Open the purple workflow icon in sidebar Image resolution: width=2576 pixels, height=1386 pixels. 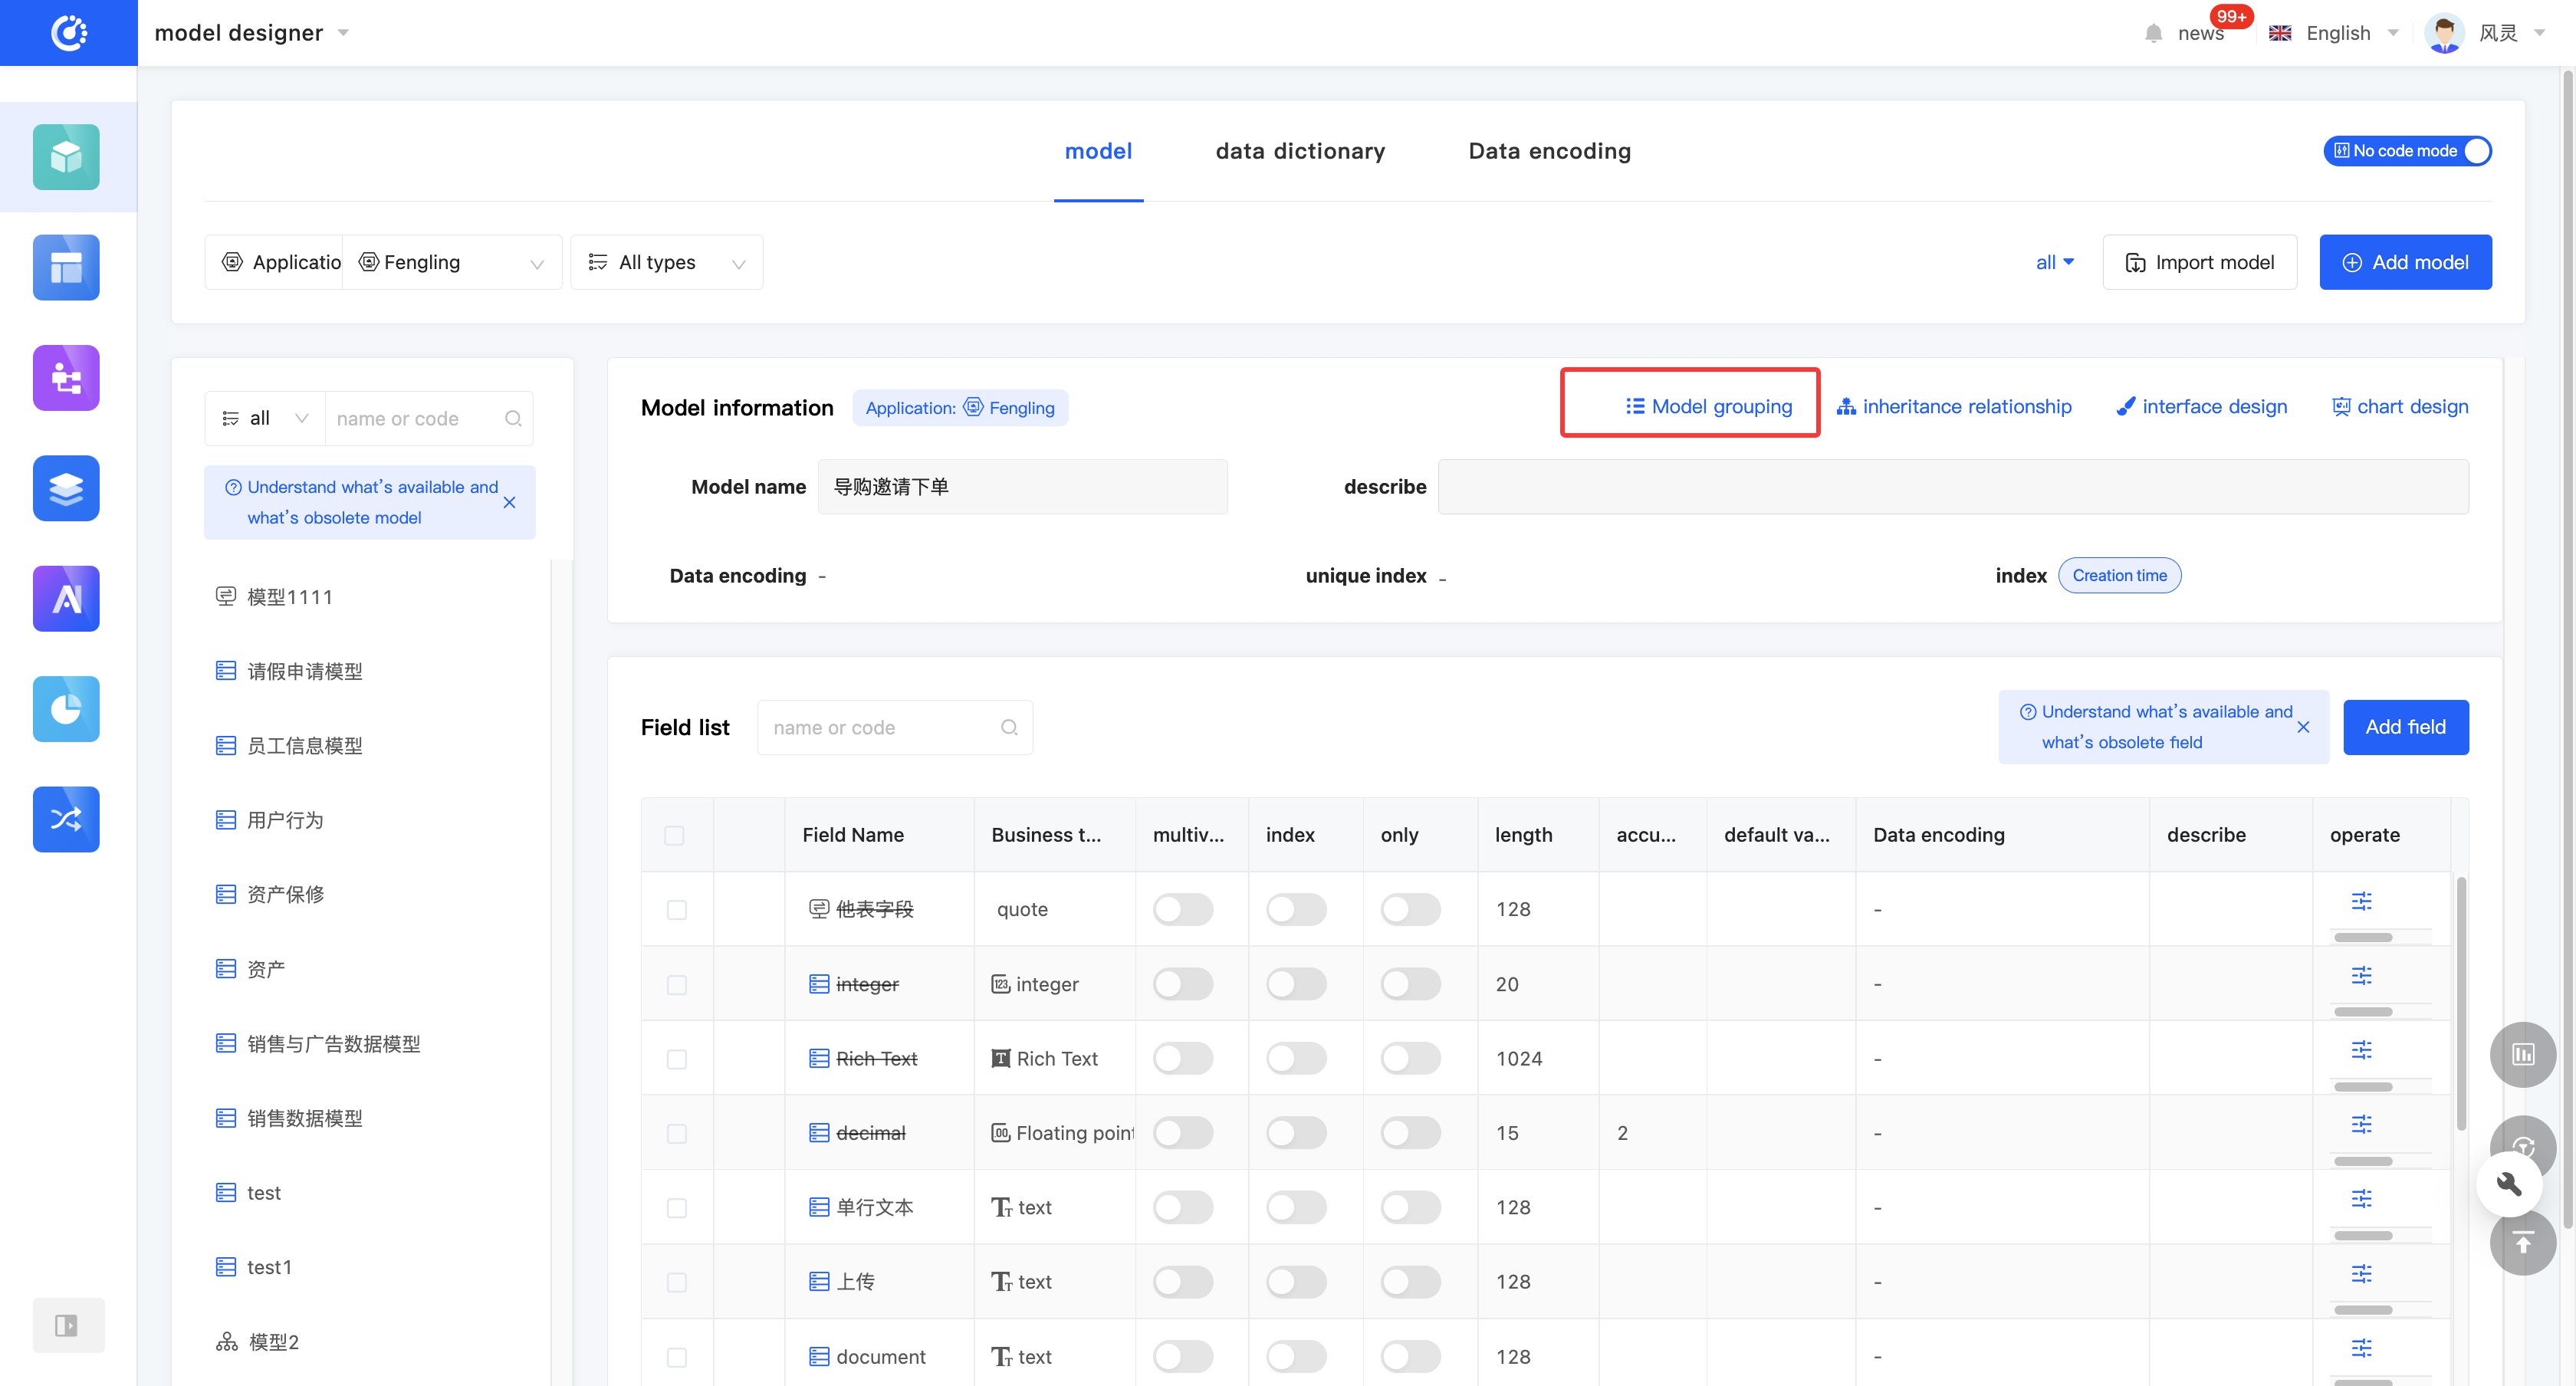[x=66, y=378]
